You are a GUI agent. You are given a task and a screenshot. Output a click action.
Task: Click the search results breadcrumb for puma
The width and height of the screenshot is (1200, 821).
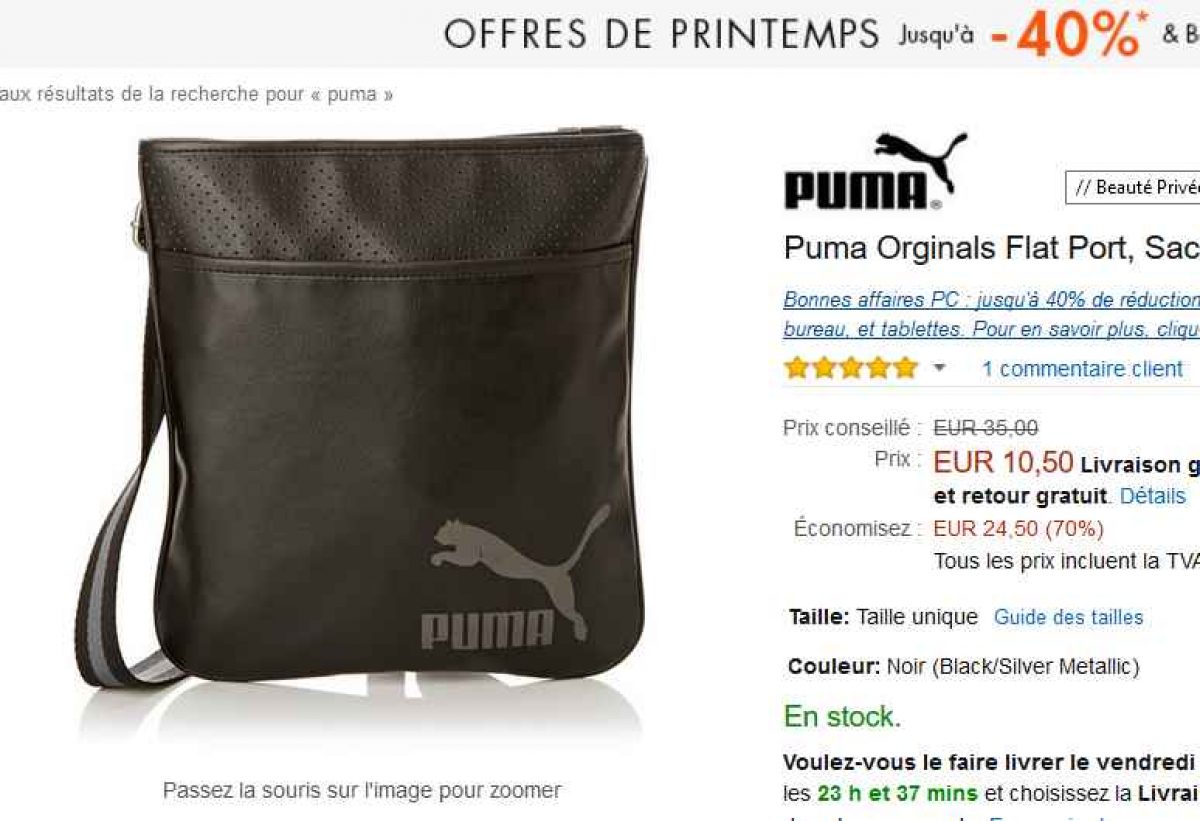(x=197, y=95)
